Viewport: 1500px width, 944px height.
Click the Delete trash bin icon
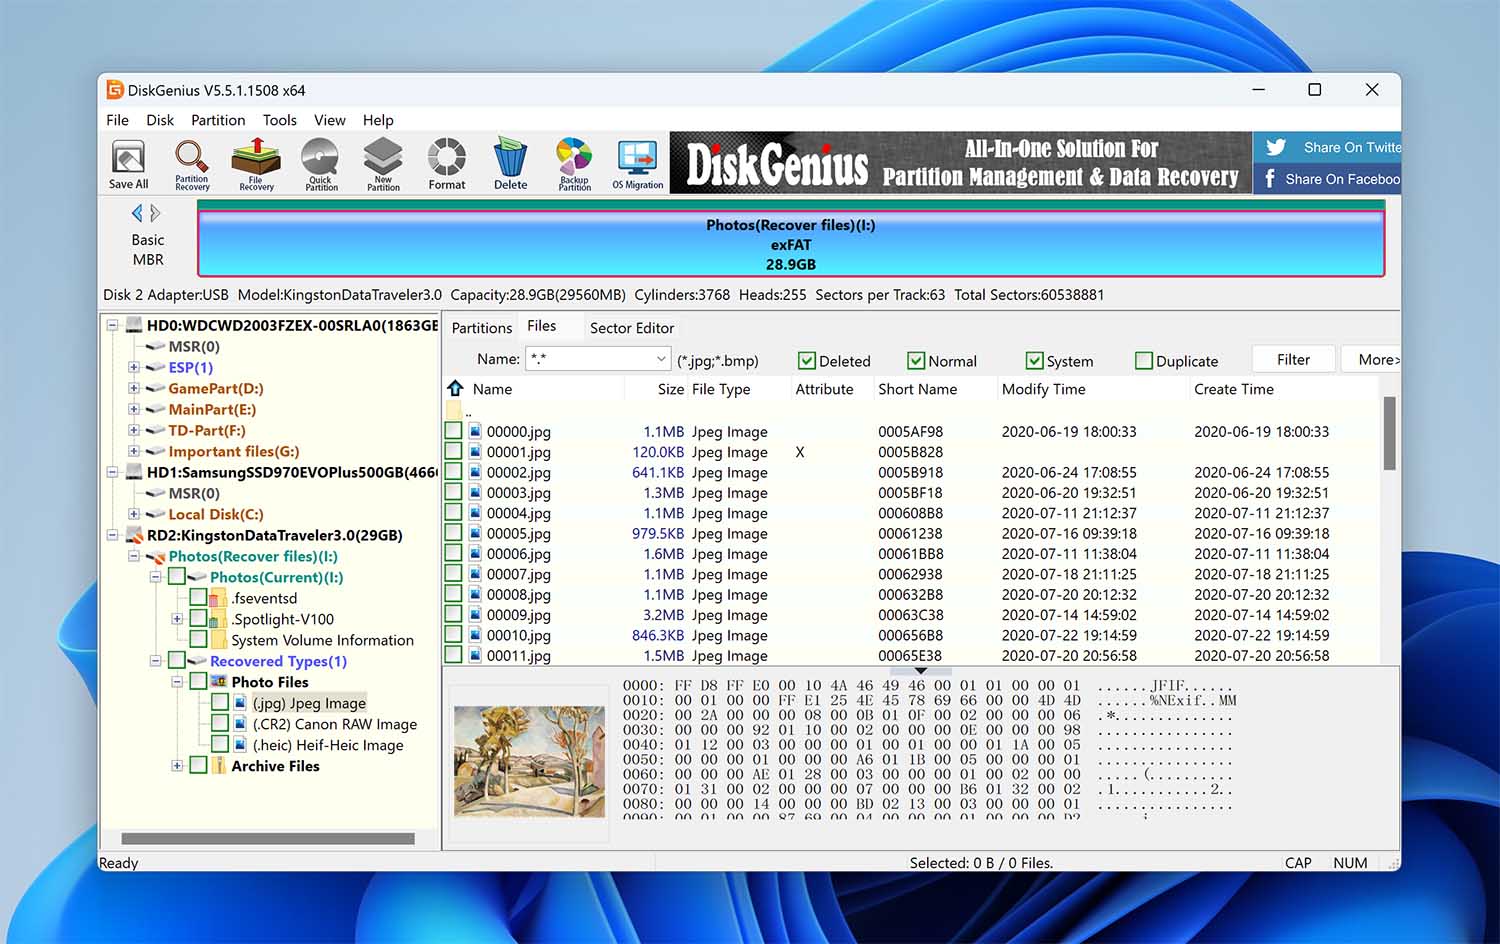click(510, 165)
